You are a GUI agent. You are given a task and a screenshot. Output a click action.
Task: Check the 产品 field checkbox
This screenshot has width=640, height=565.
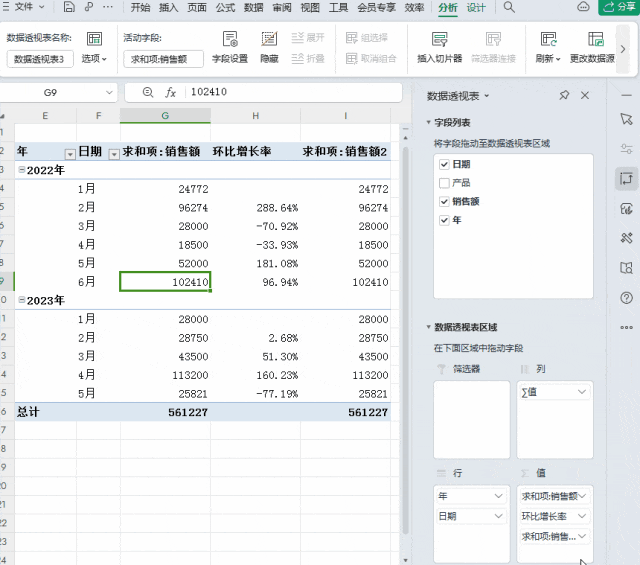444,183
